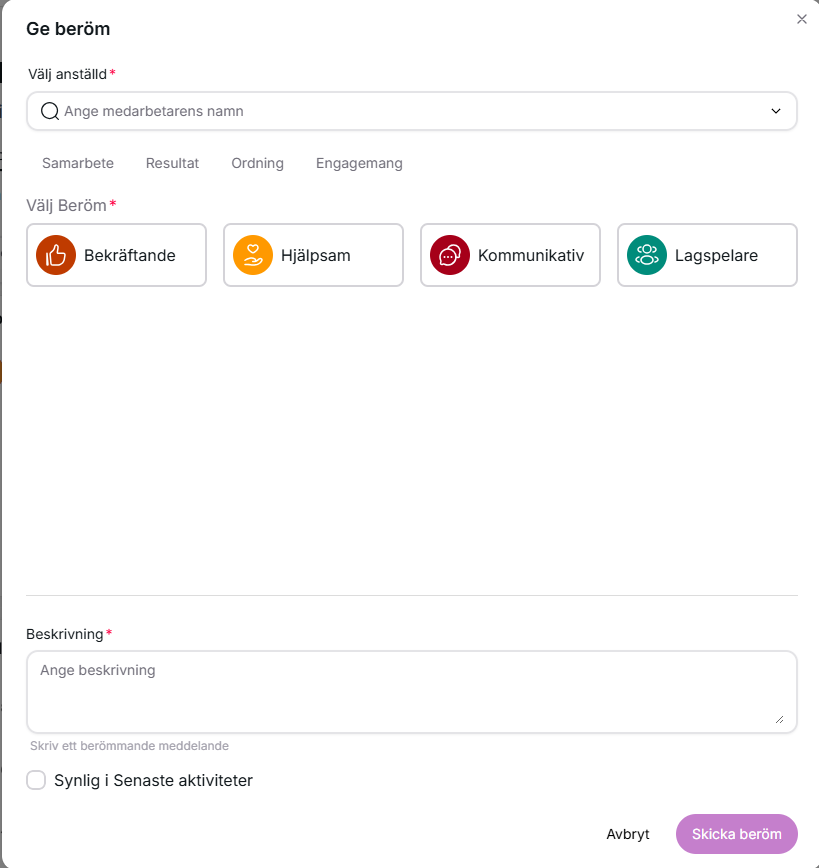Select the Ordning category tab
819x868 pixels.
(x=257, y=163)
